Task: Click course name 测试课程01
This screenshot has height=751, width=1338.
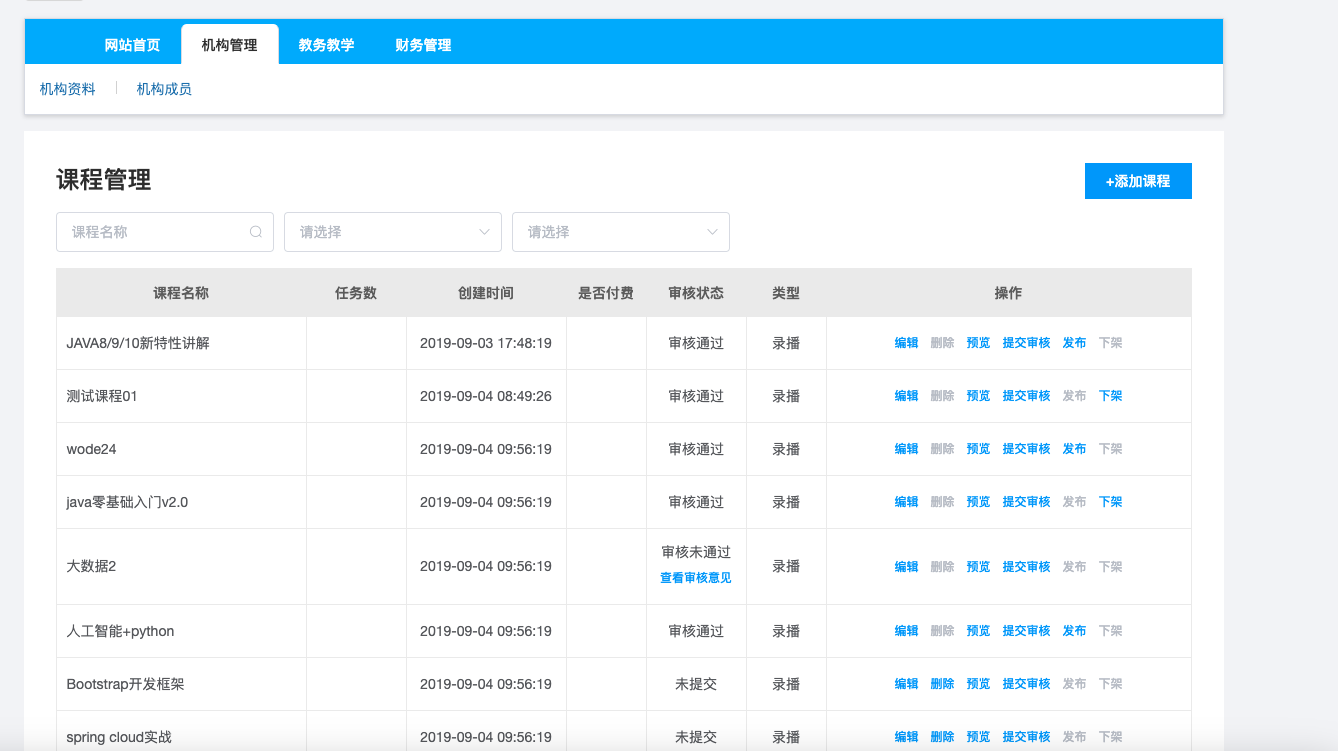Action: point(102,396)
